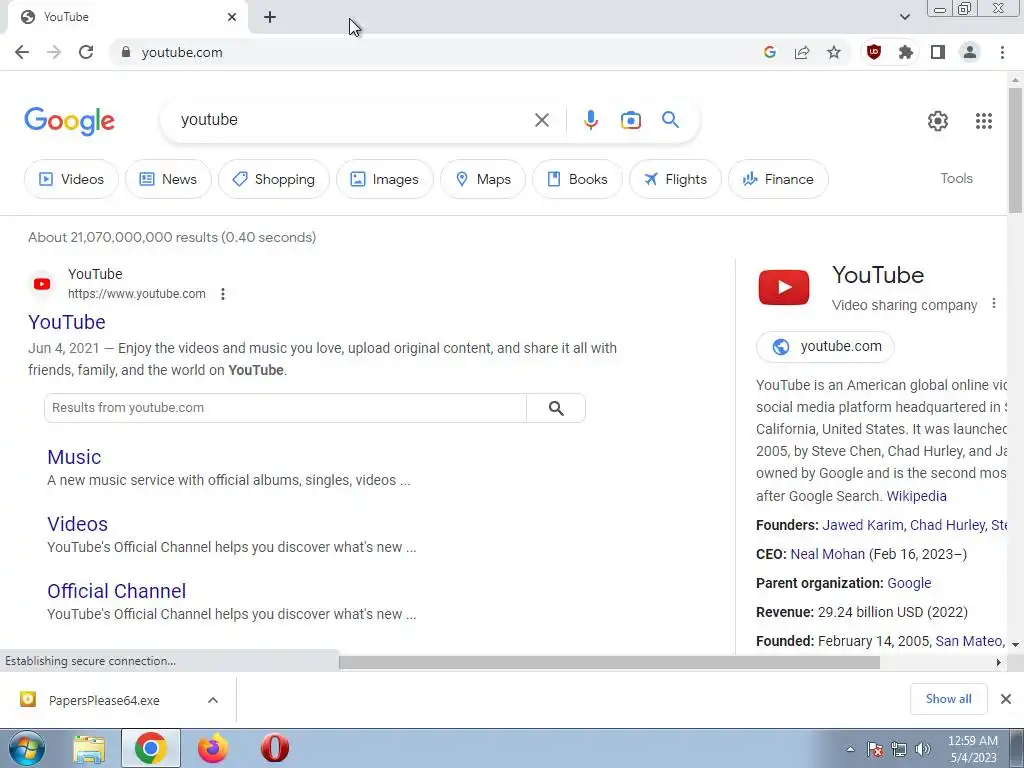Show hidden system tray icons

tap(850, 749)
